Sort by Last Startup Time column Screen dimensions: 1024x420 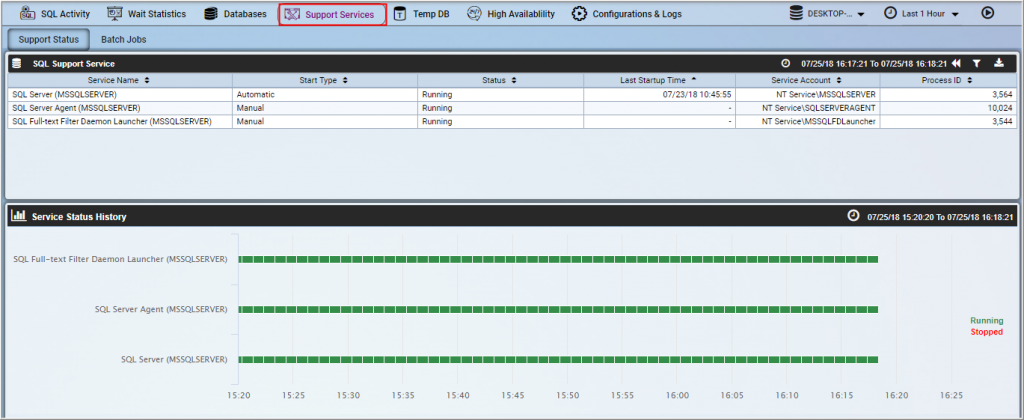[658, 80]
